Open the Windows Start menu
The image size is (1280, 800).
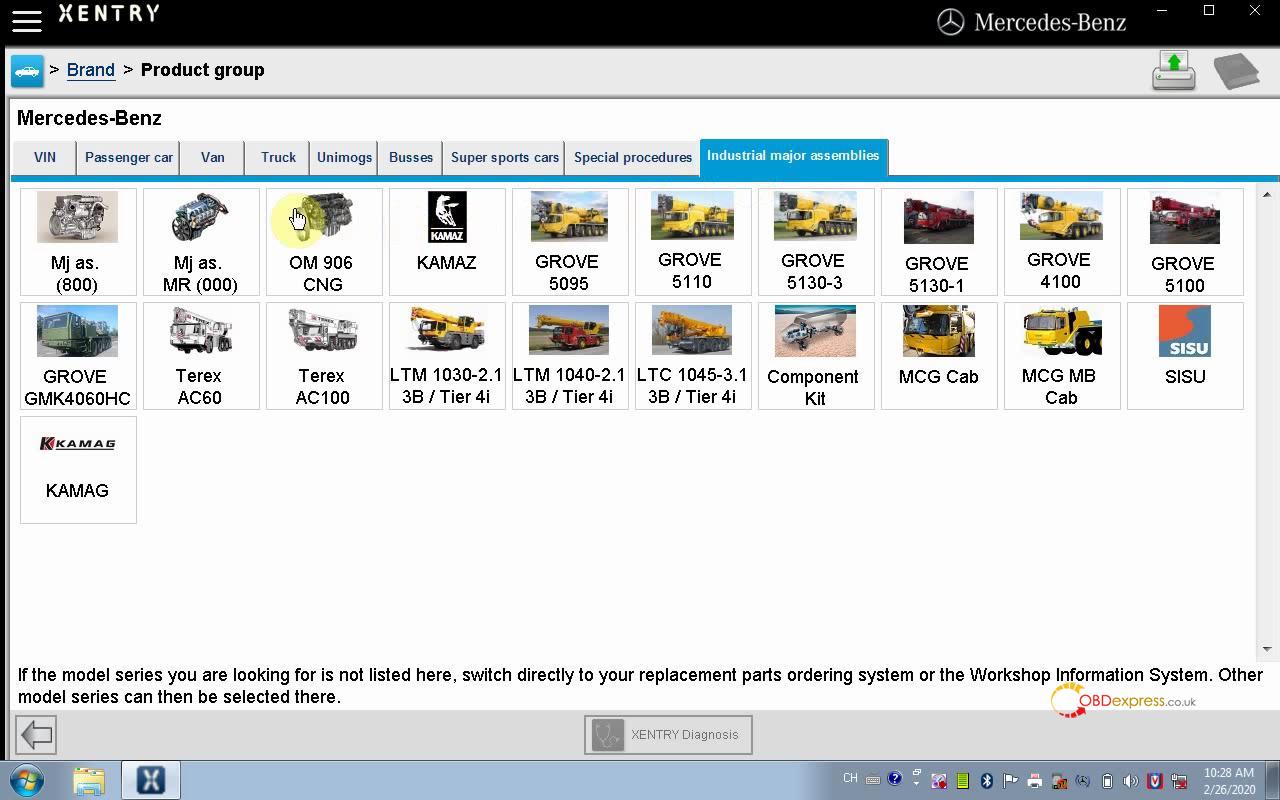[x=28, y=780]
